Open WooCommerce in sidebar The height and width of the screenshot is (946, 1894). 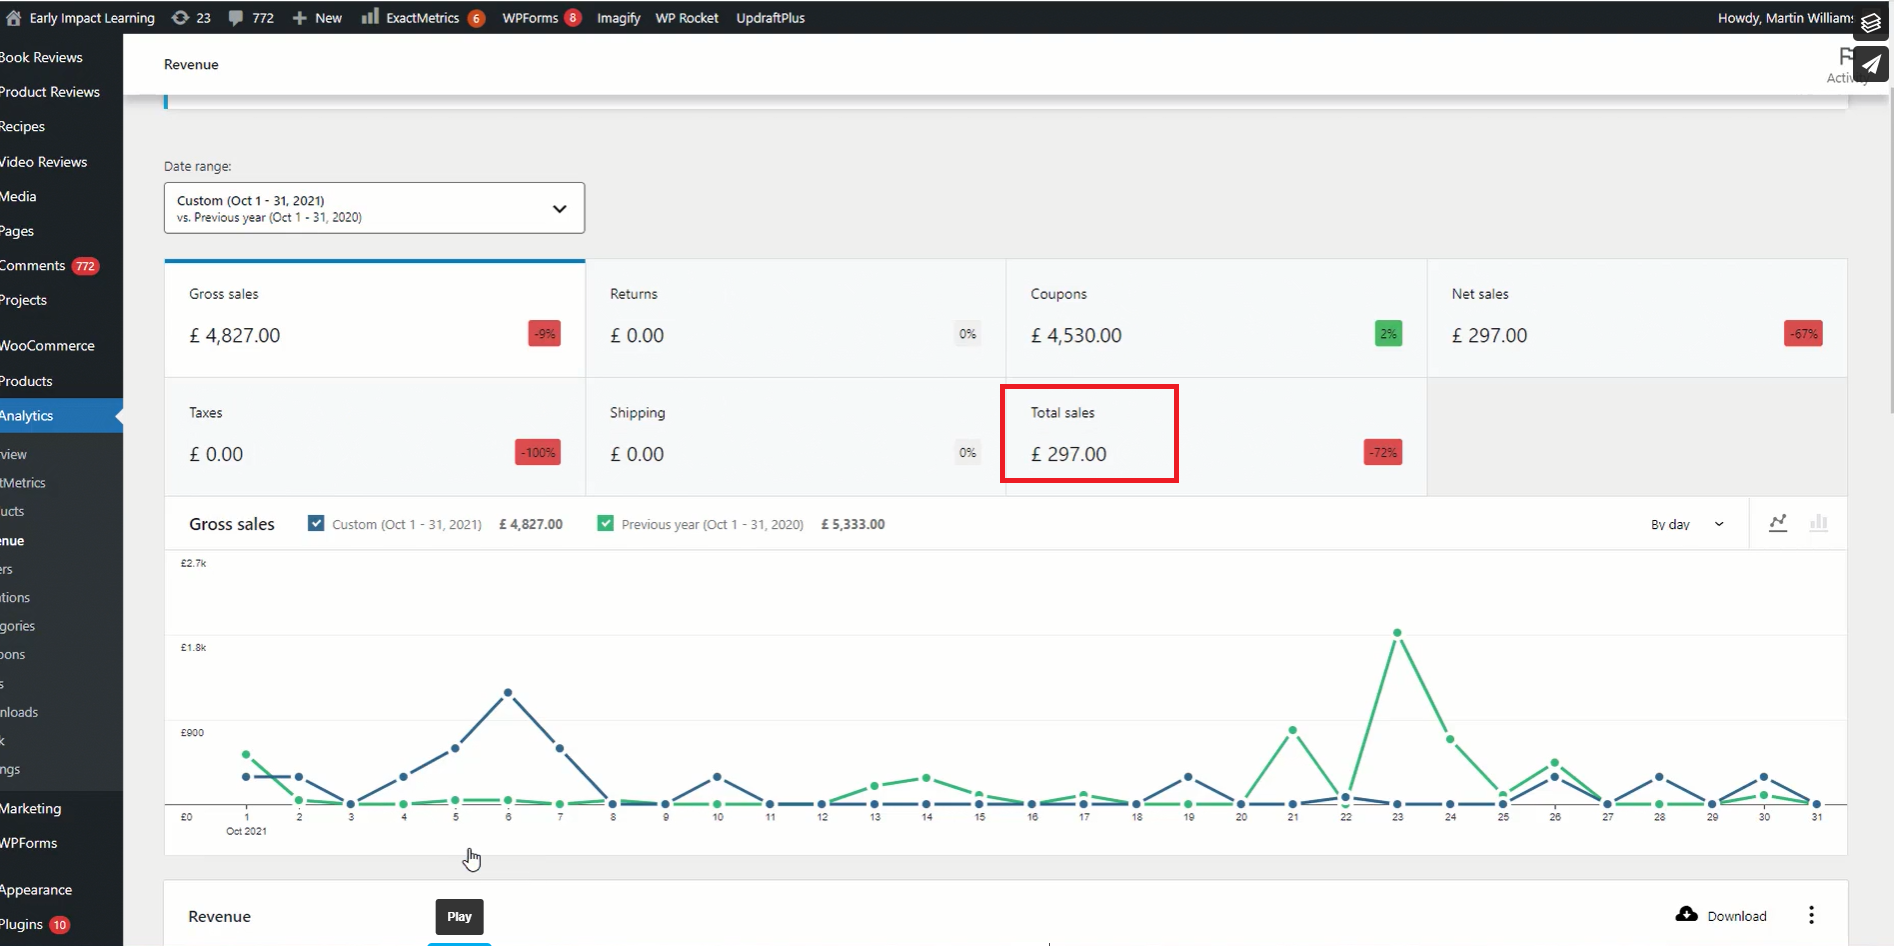click(x=48, y=346)
